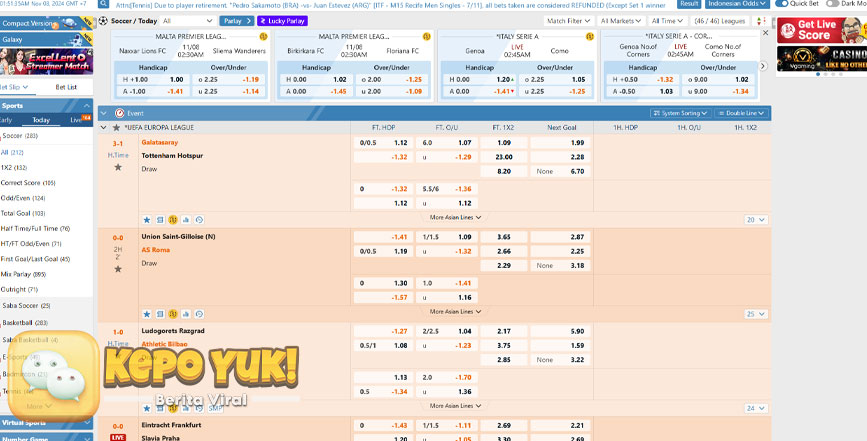Open statistics chart icon in Galatasaray match toolbar
Image resolution: width=867 pixels, height=441 pixels.
(x=186, y=220)
